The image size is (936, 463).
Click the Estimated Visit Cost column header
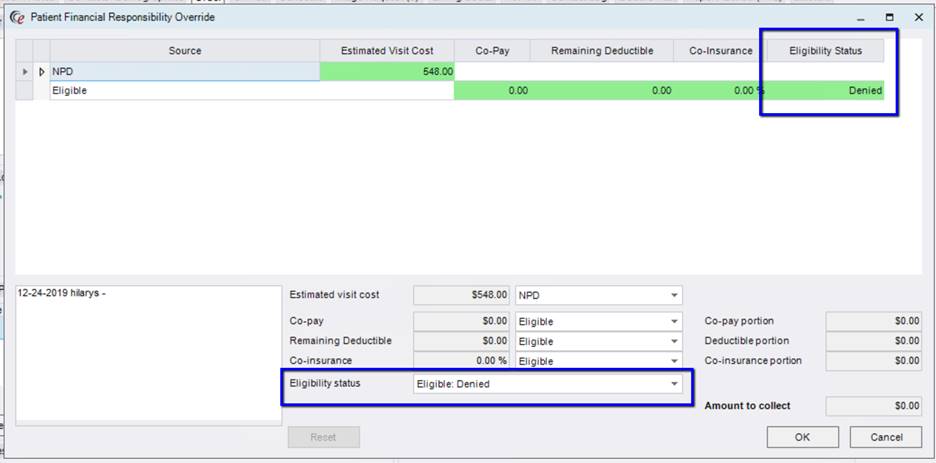coord(387,51)
